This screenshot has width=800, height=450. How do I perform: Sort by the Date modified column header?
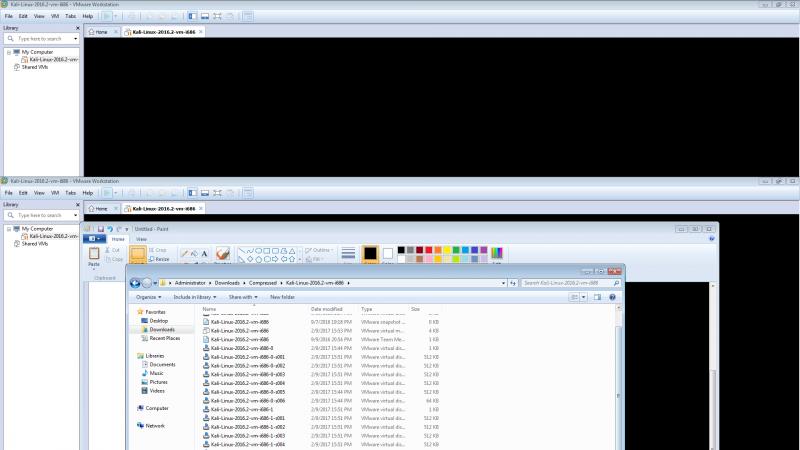[x=327, y=309]
